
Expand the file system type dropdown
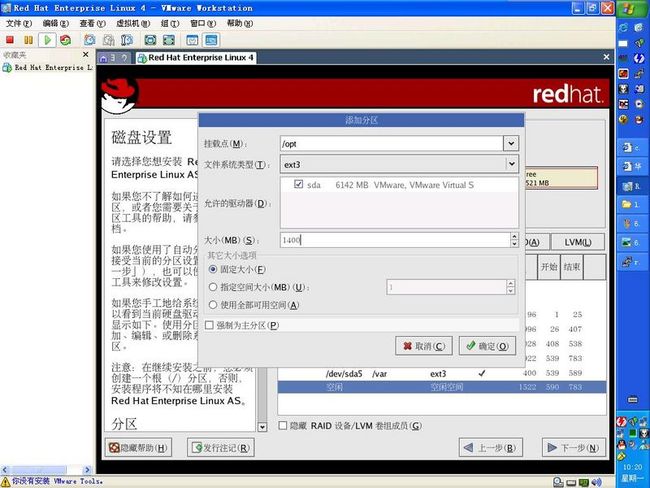(512, 164)
